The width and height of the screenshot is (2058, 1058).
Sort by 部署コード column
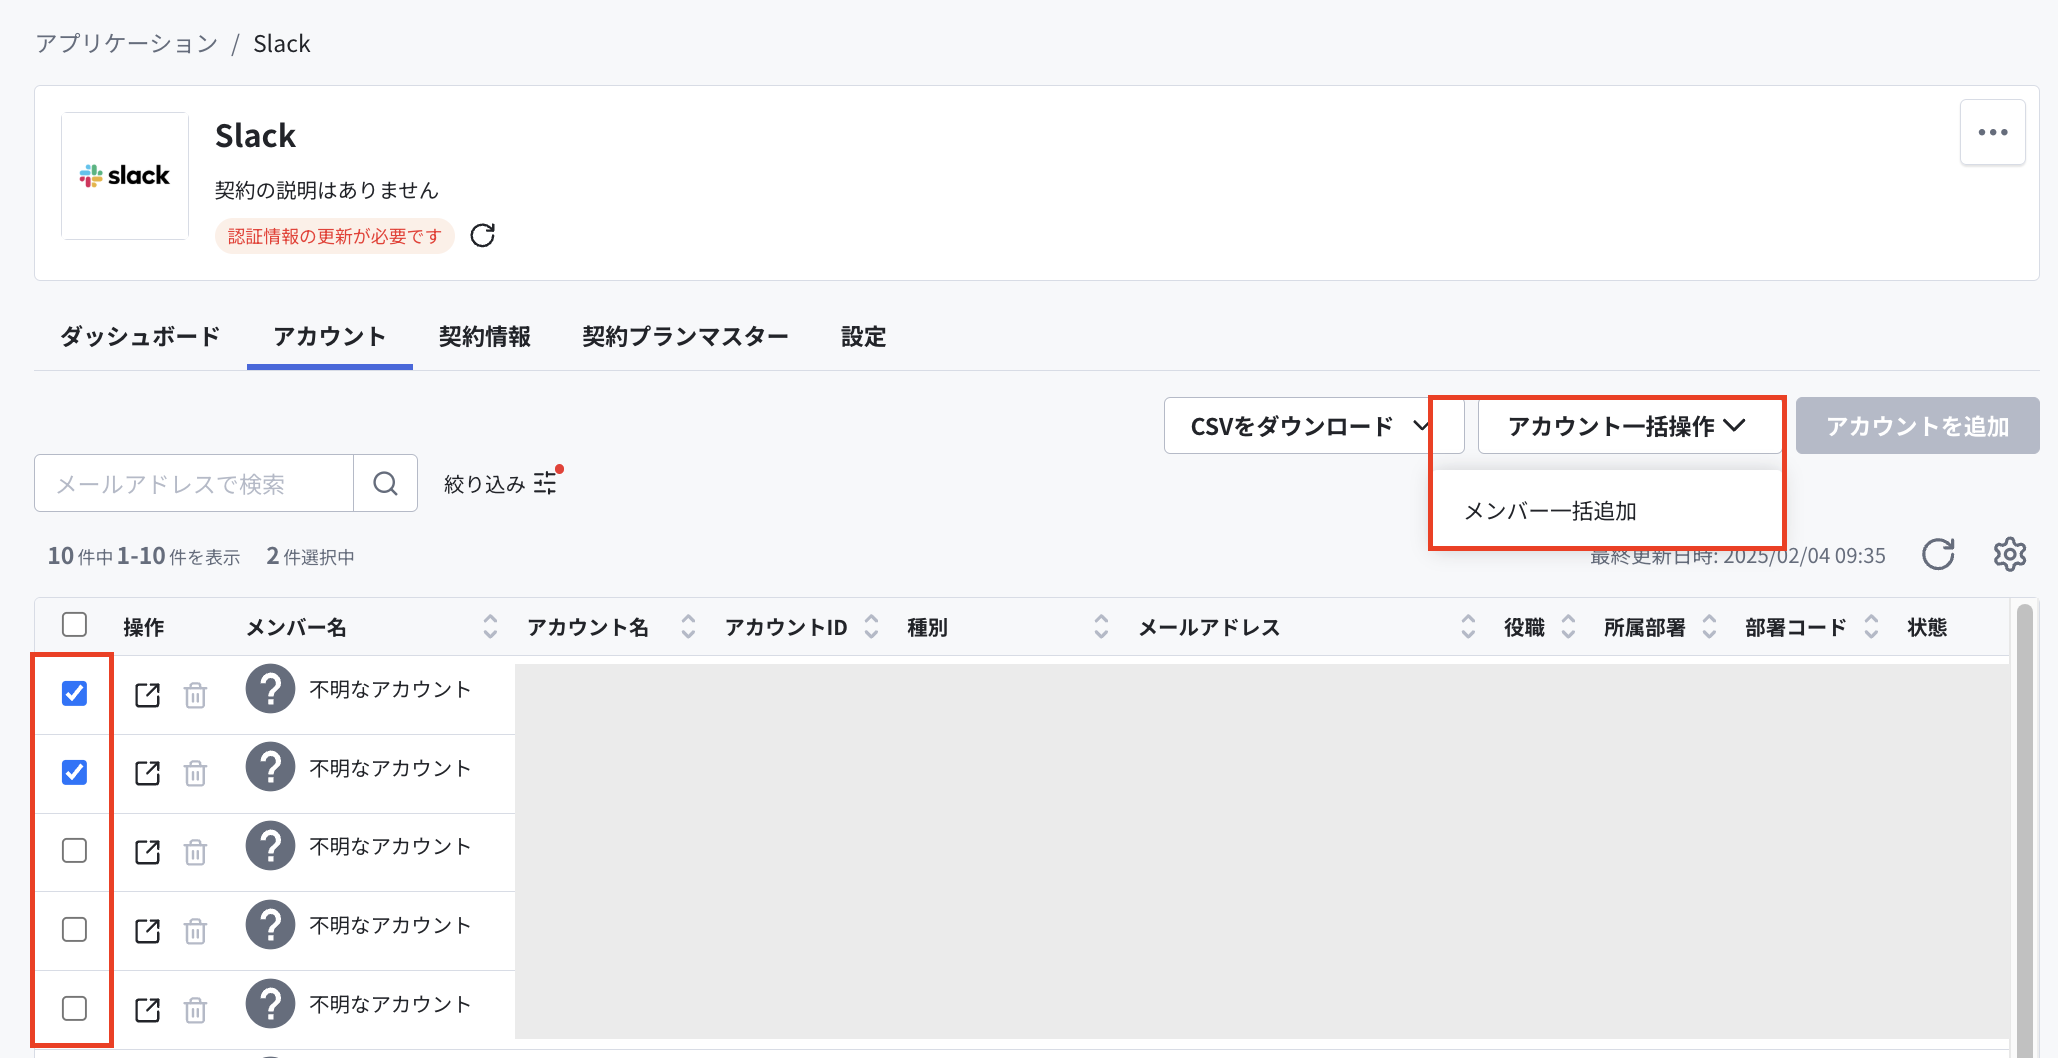[x=1871, y=627]
